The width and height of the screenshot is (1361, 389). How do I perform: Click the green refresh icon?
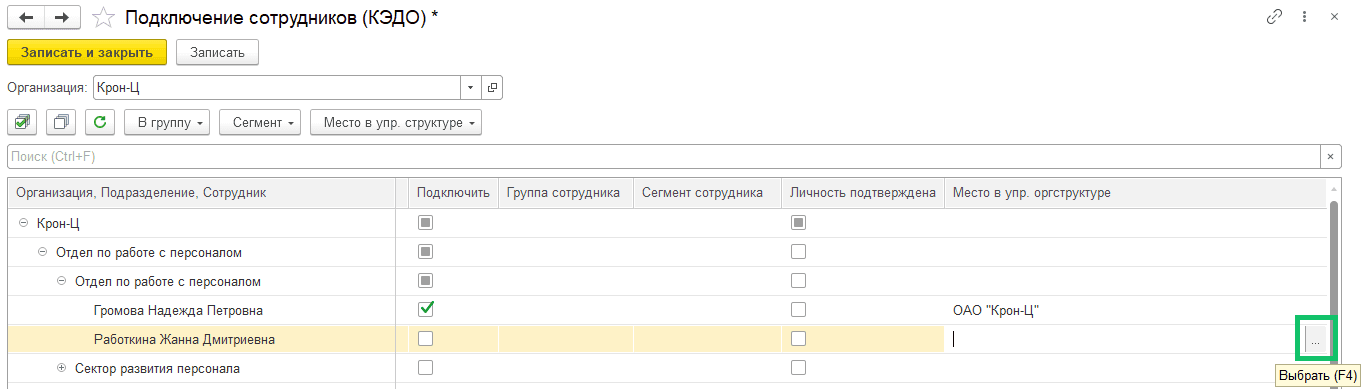point(99,123)
